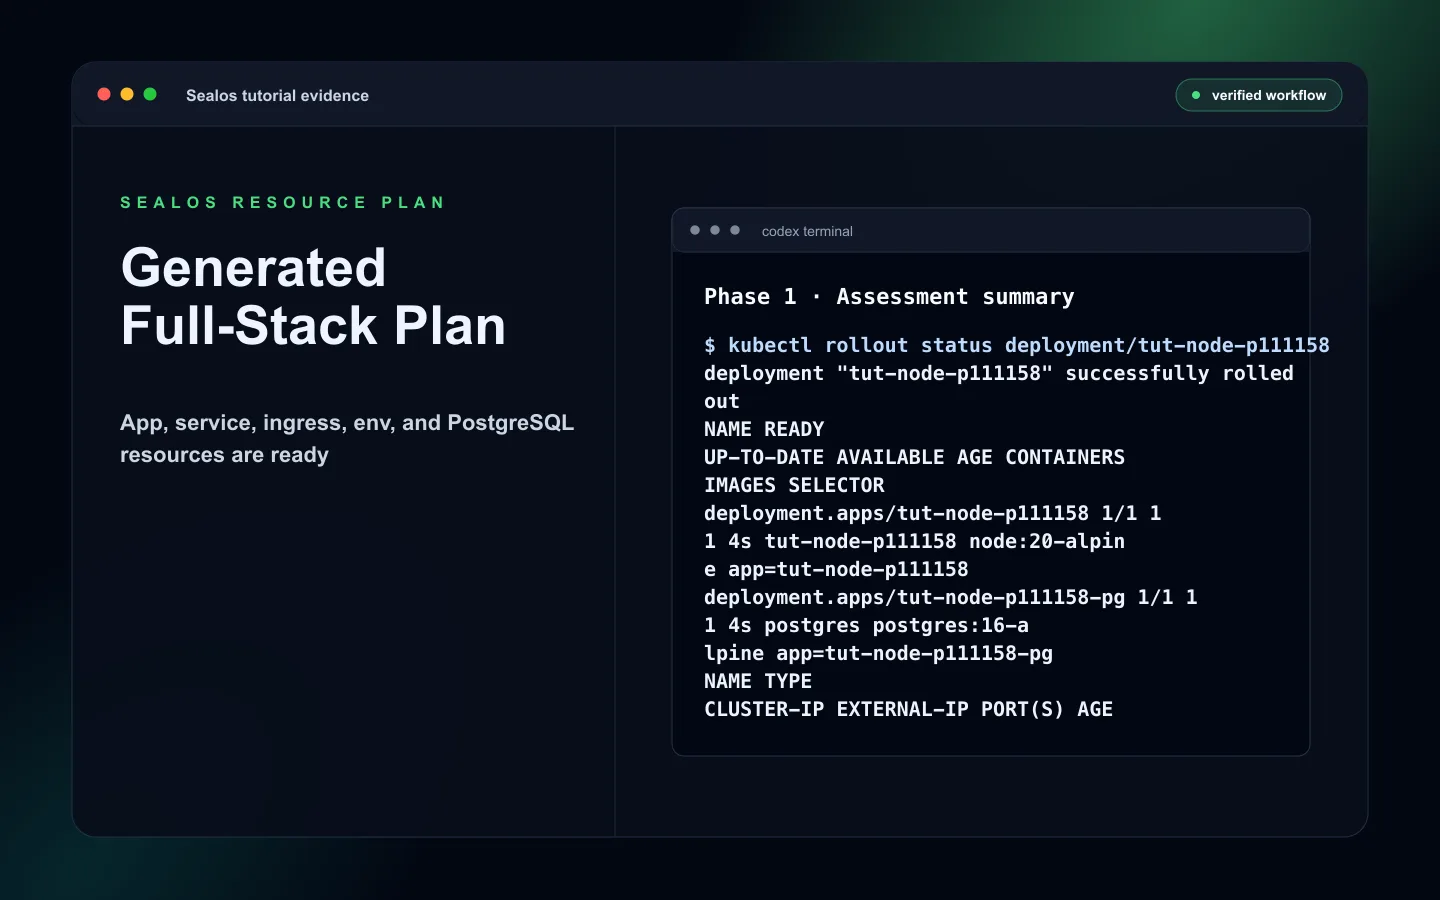Click the "e app=tut-node-p111158" line

(836, 569)
